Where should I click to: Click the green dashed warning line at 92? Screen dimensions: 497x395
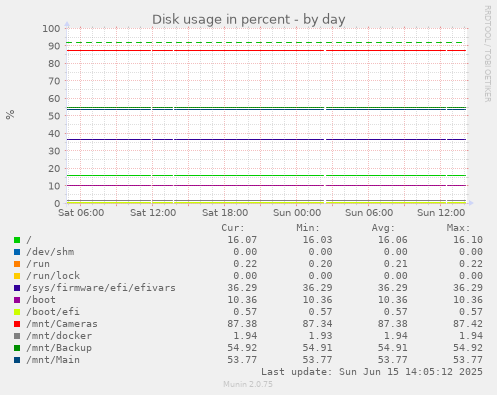(x=266, y=43)
